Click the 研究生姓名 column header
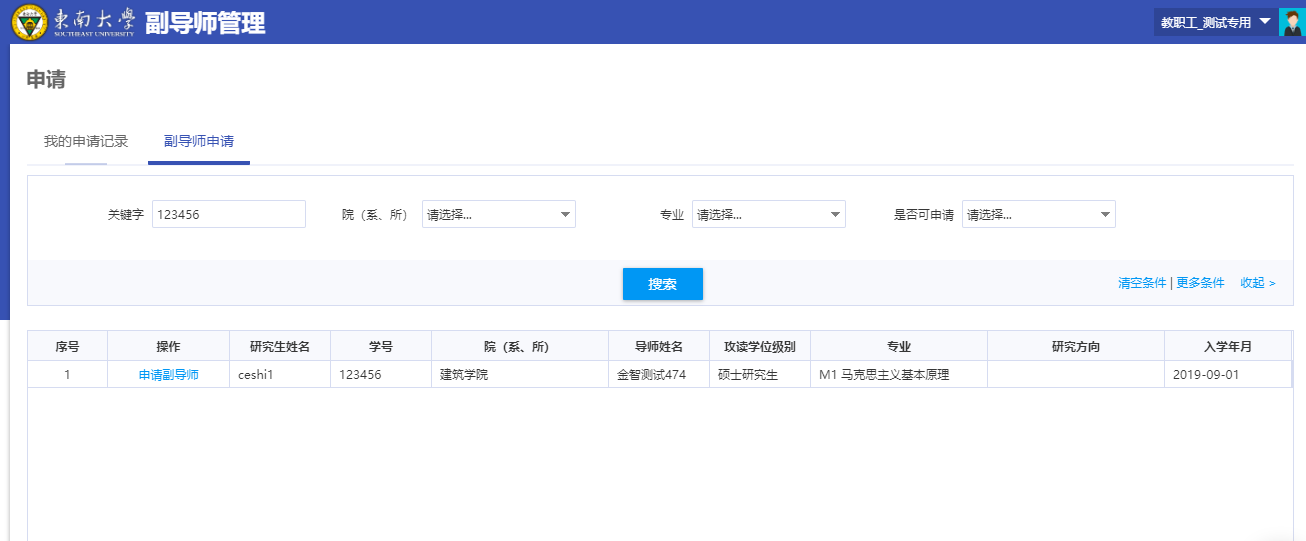The width and height of the screenshot is (1306, 541). click(280, 346)
